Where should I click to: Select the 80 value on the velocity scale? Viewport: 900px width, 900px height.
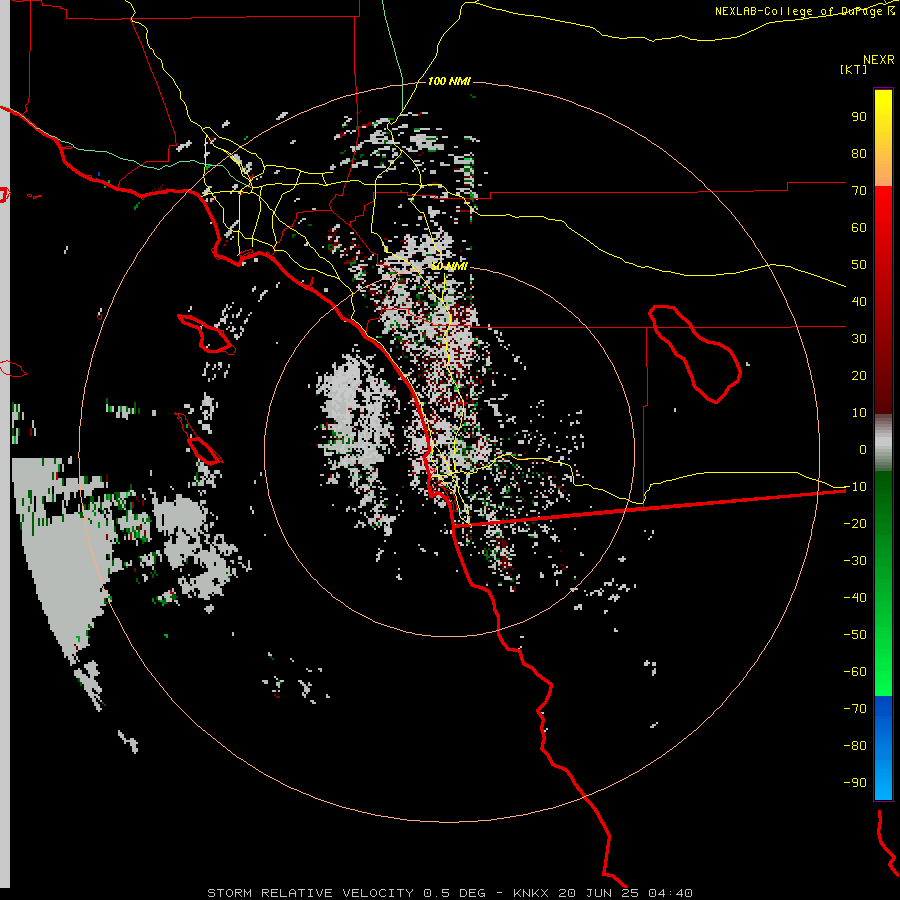(x=859, y=153)
